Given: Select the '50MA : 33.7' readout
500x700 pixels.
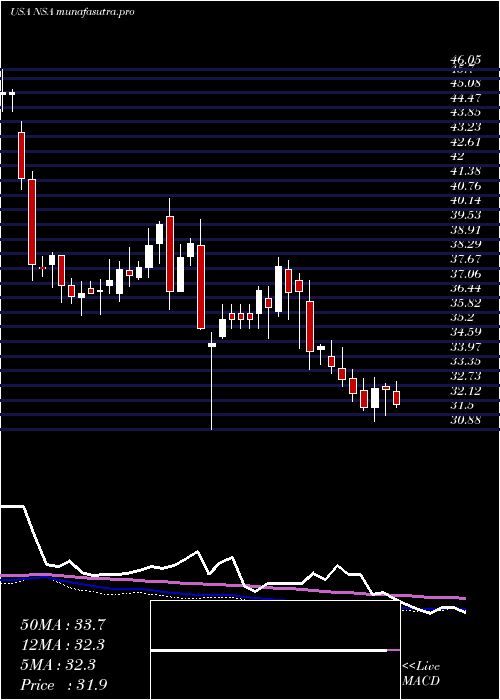Looking at the screenshot, I should (x=63, y=625).
